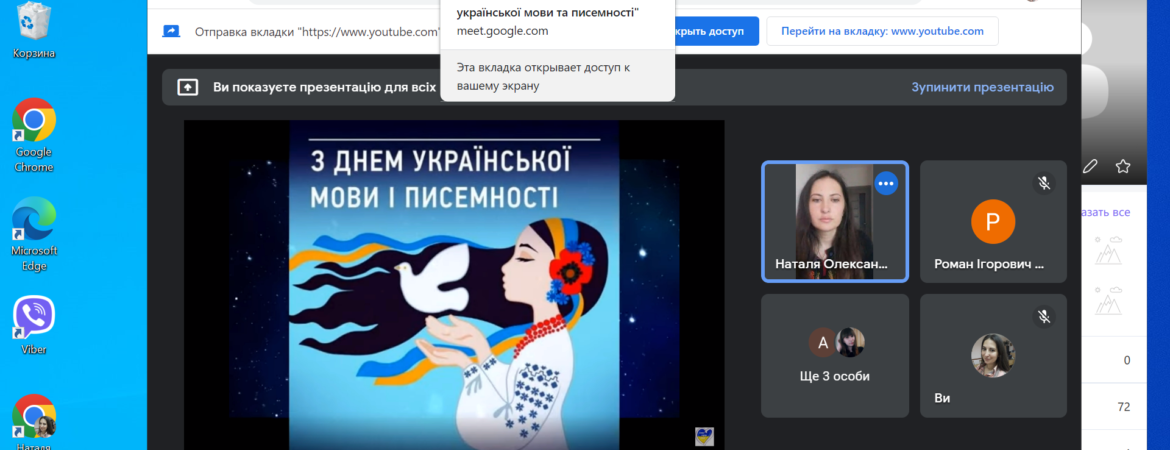Click the Ukrainian heart badge on slide corner
The width and height of the screenshot is (1170, 450).
704,437
